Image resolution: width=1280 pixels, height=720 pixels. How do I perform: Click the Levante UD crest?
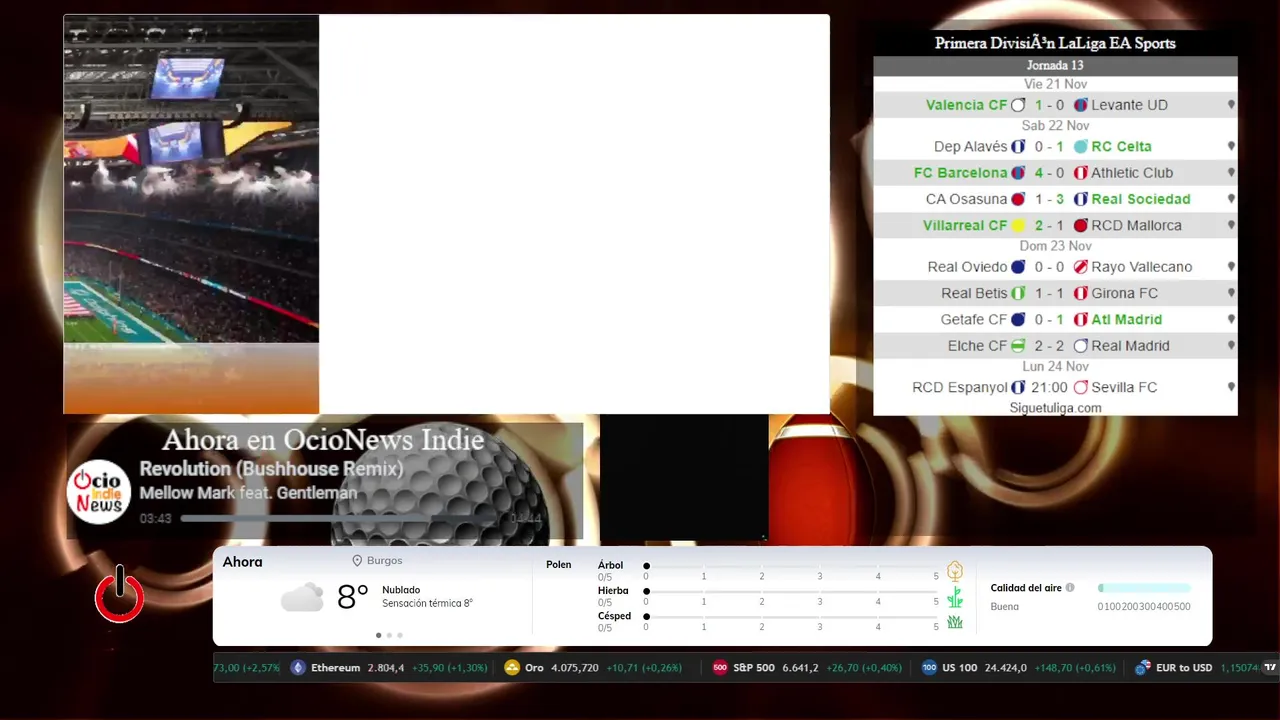point(1081,105)
